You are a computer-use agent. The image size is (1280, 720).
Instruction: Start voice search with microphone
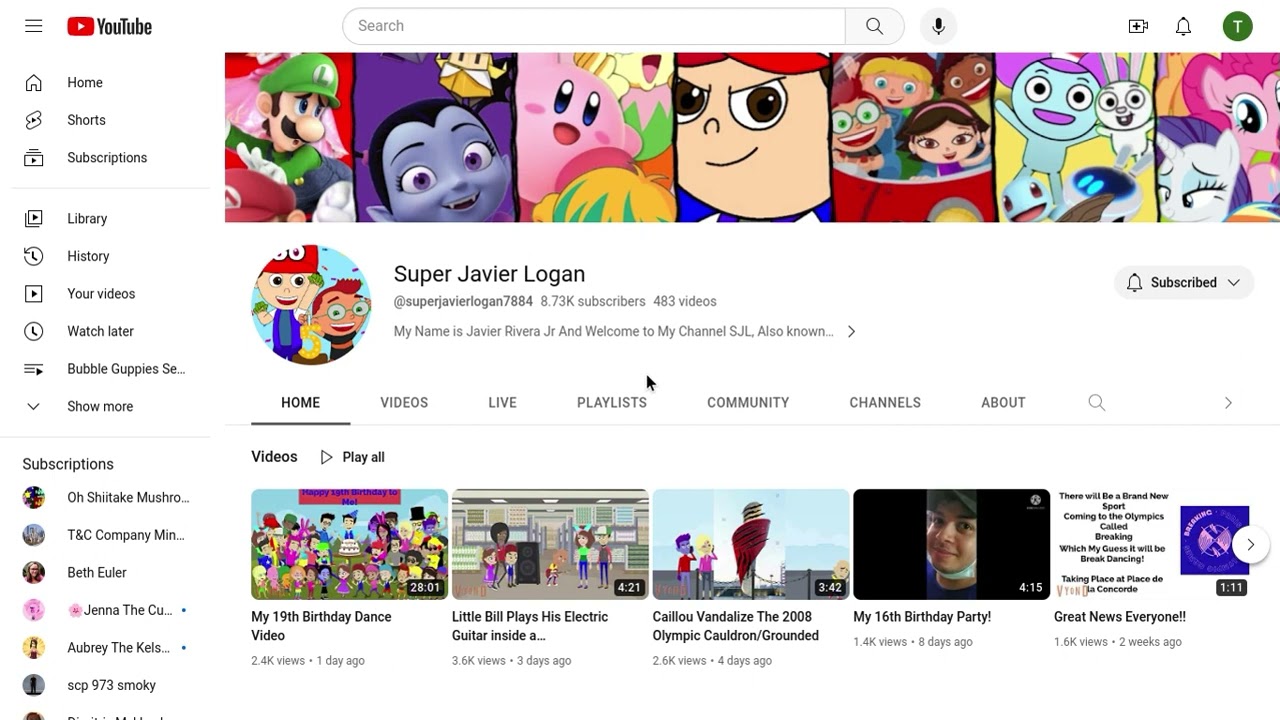coord(938,26)
